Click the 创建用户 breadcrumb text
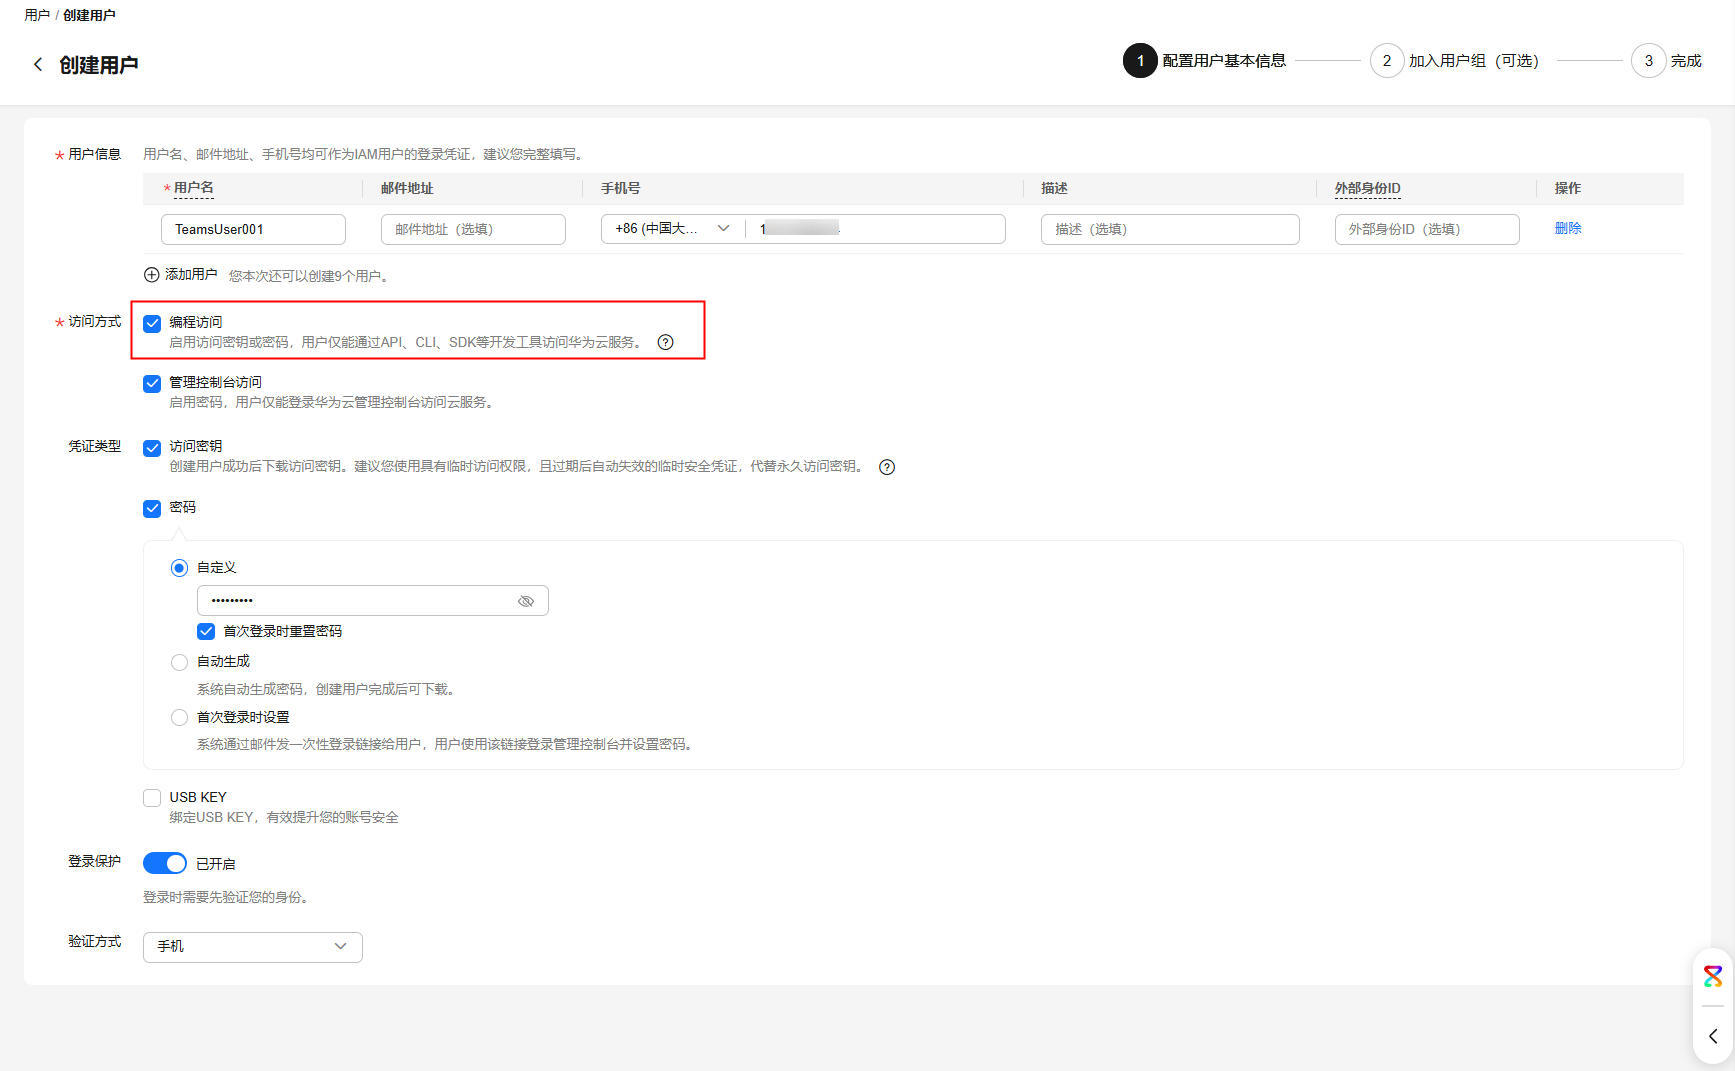This screenshot has height=1071, width=1735. (89, 15)
